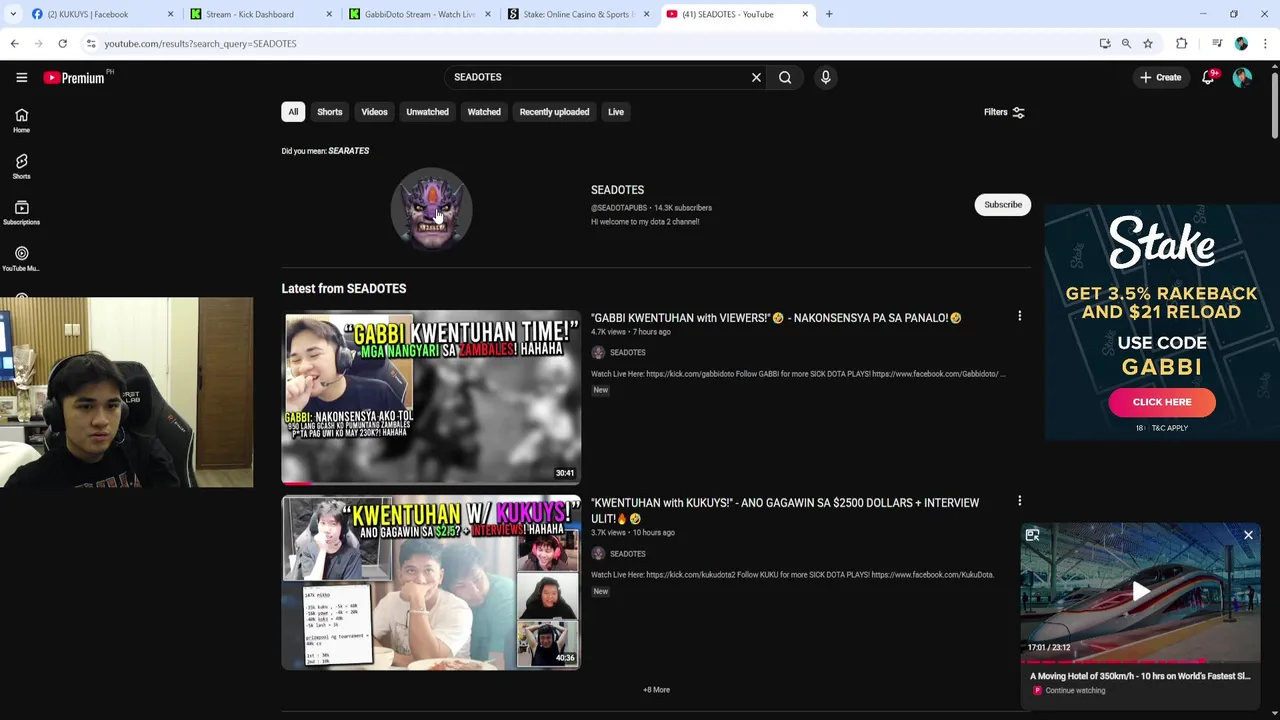Click the magnifier search button

tap(785, 77)
